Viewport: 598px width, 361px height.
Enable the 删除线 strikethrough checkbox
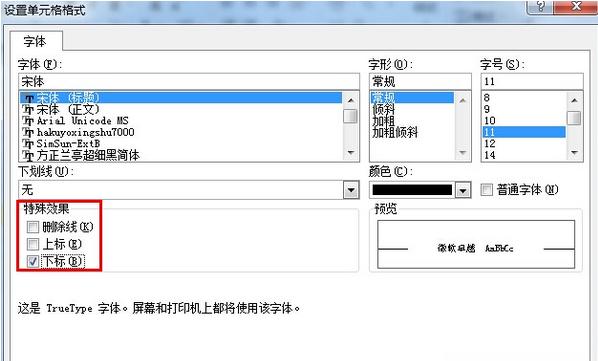coord(33,228)
